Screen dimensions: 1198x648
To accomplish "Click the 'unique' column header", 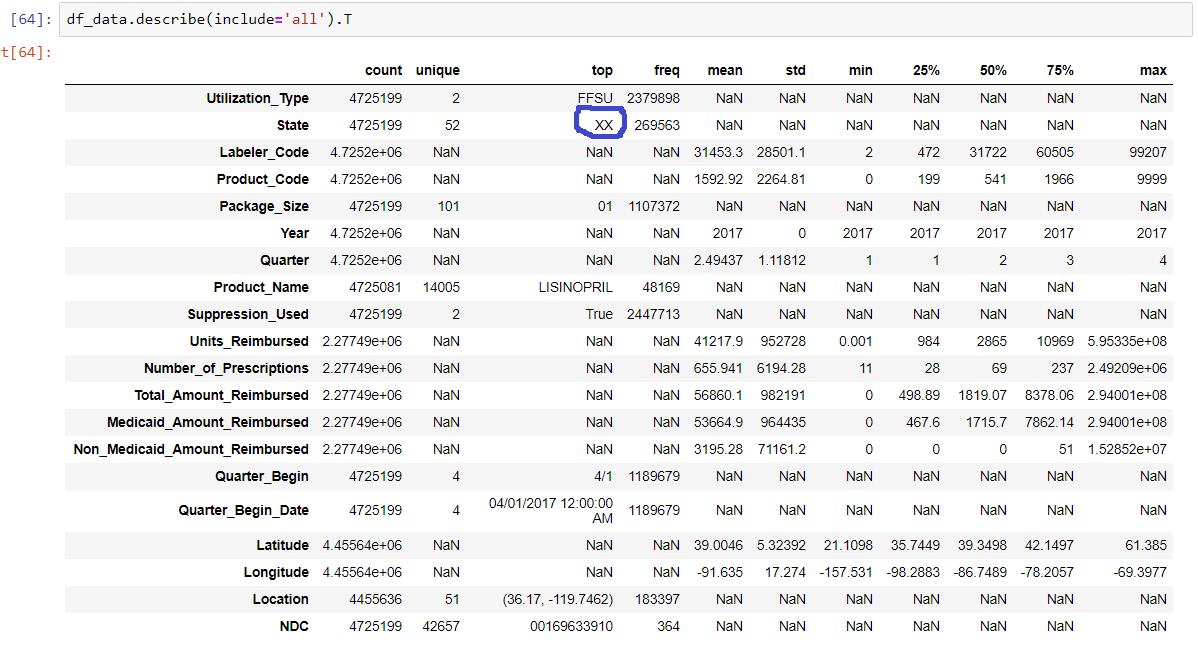I will pos(438,70).
